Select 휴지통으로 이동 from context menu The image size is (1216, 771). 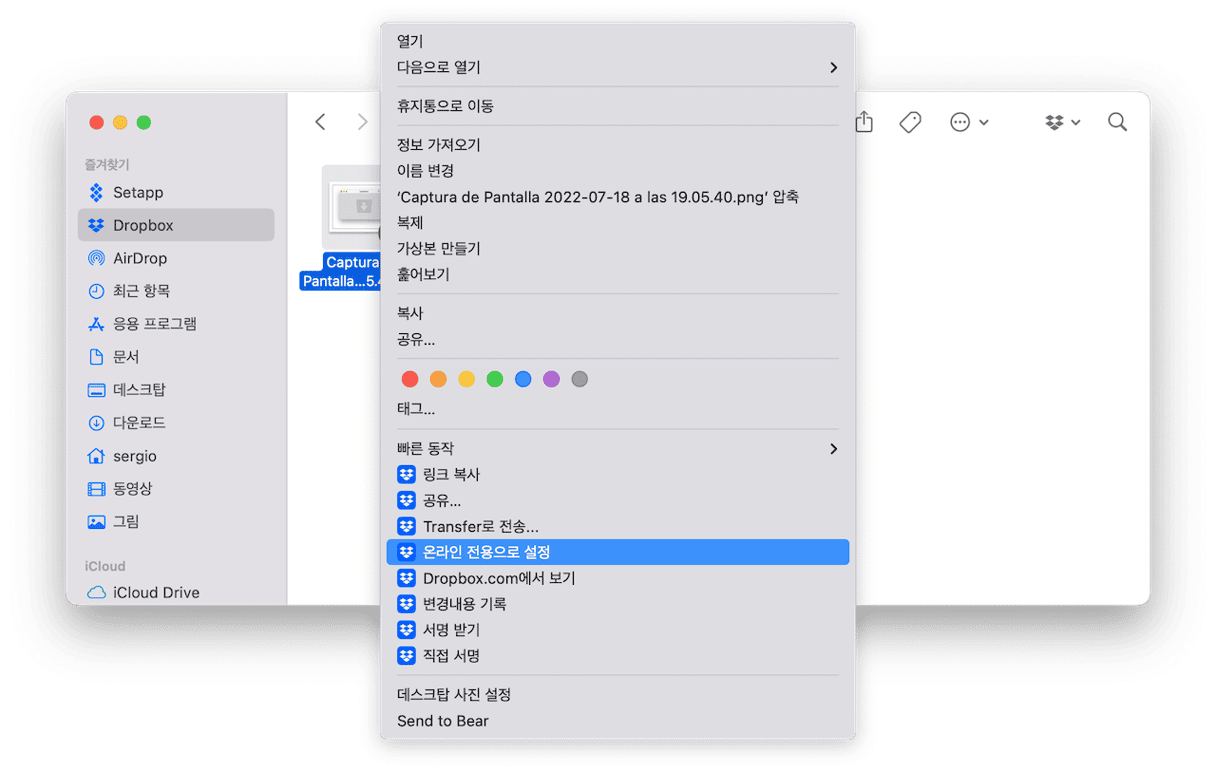(x=445, y=106)
